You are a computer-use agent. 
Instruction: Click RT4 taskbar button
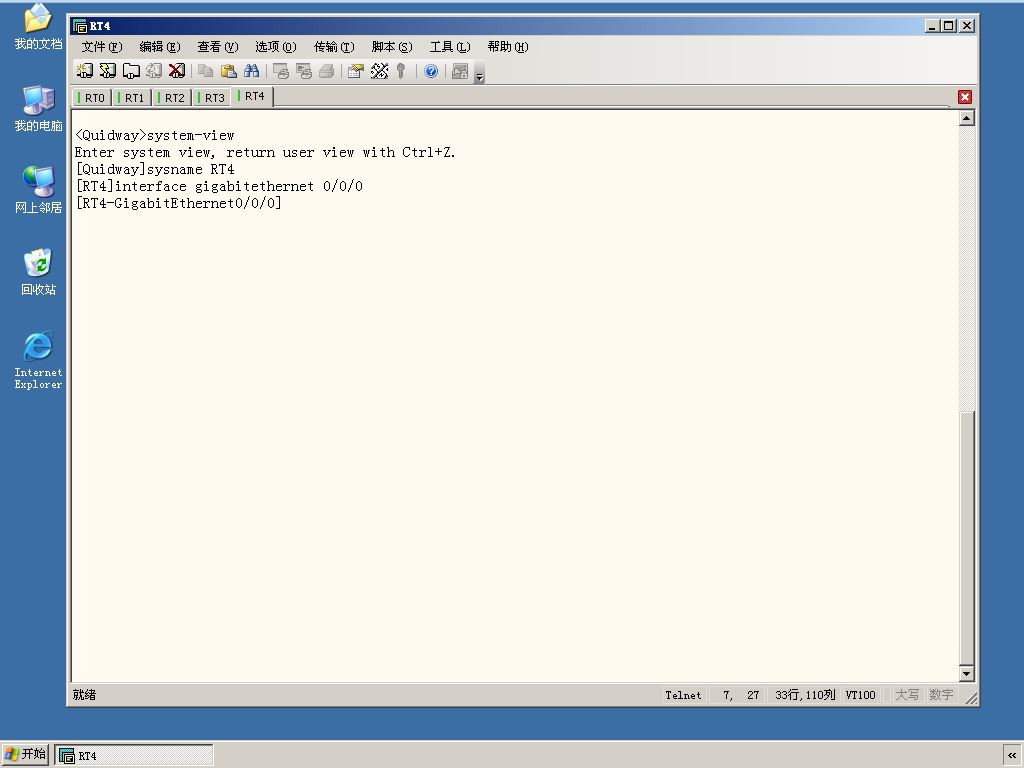134,756
